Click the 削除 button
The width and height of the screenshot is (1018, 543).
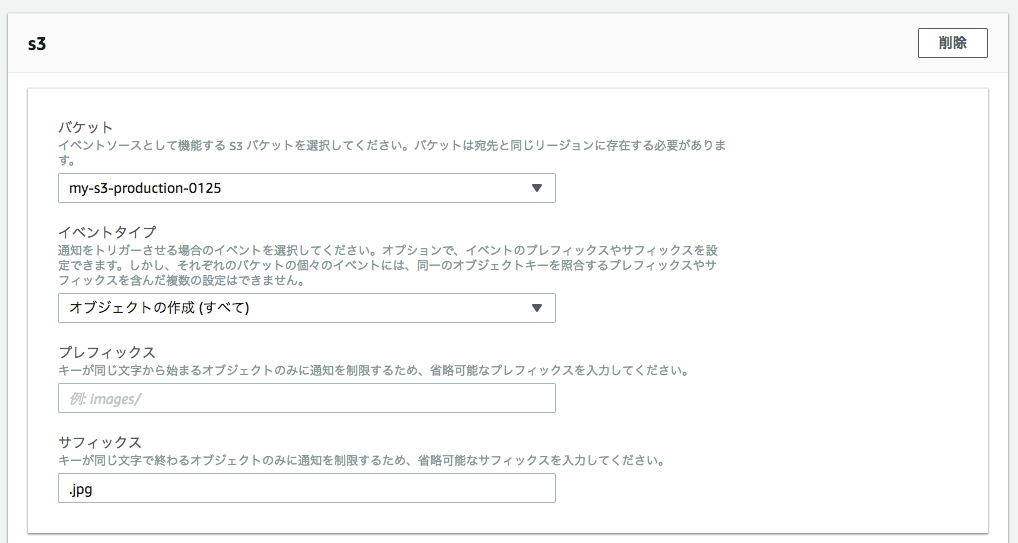(x=952, y=43)
